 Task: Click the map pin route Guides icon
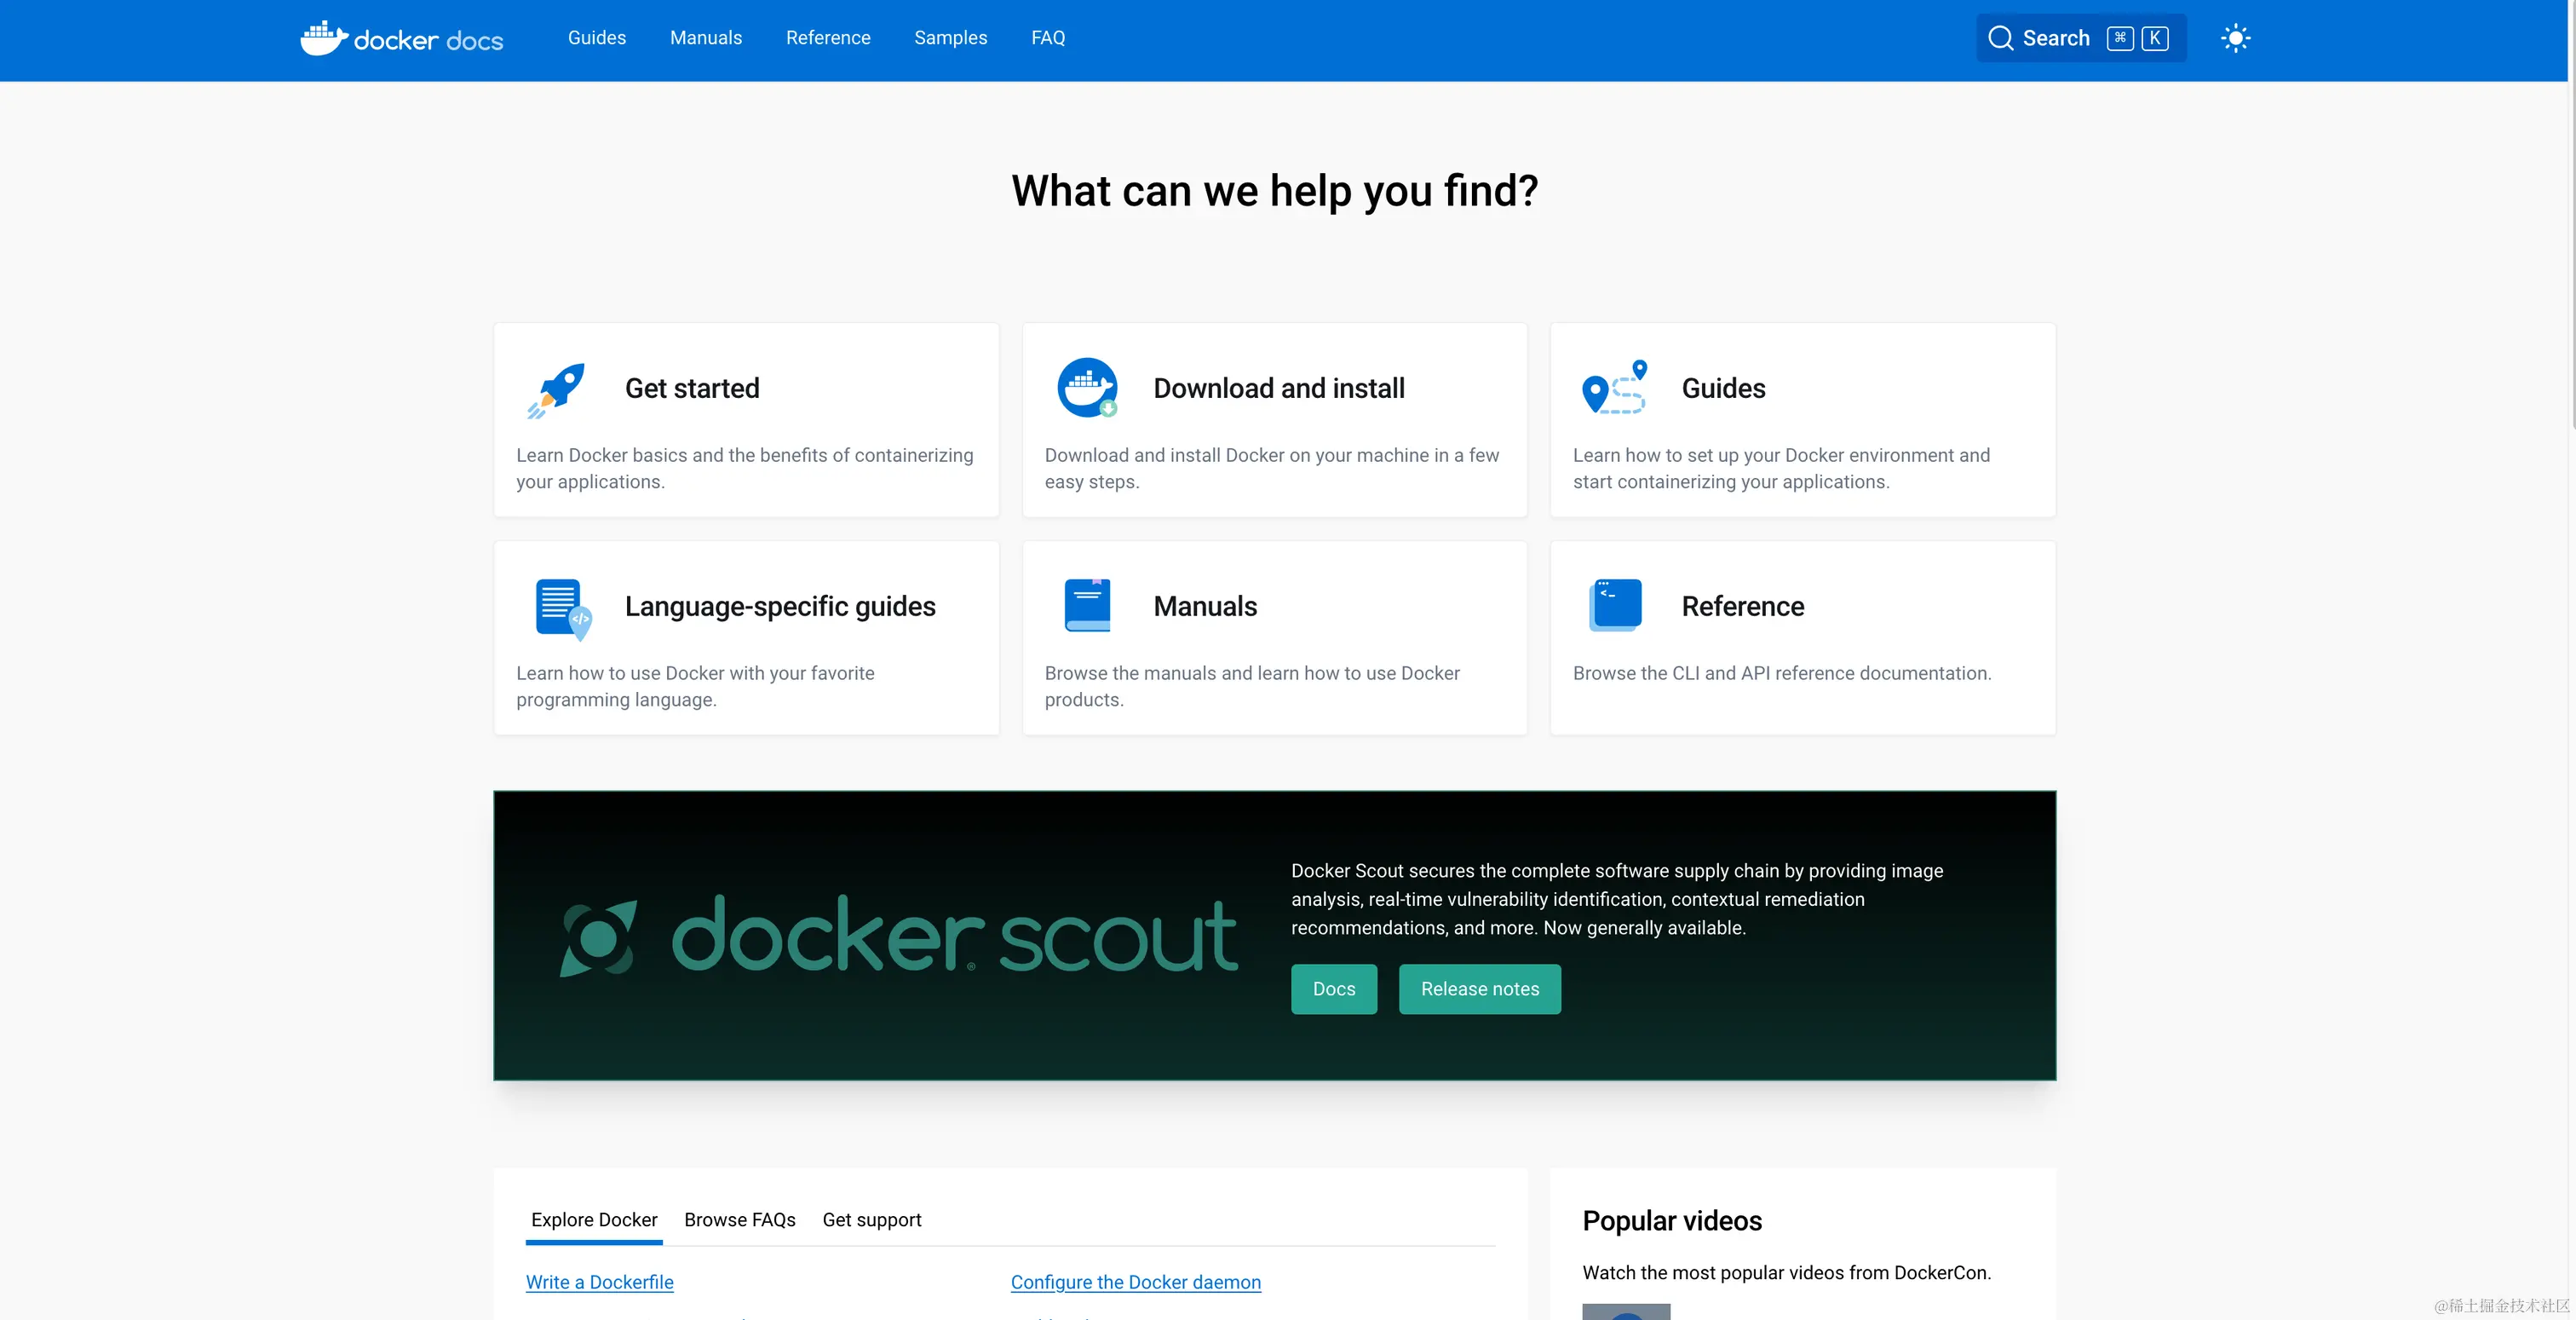[1614, 388]
